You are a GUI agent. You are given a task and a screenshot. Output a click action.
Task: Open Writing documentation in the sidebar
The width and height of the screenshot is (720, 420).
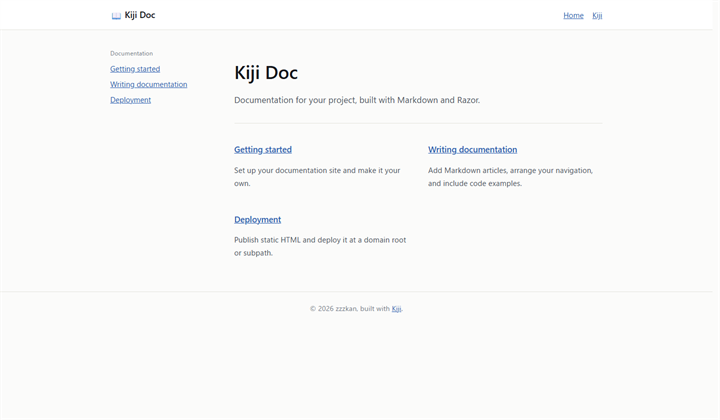pos(148,84)
